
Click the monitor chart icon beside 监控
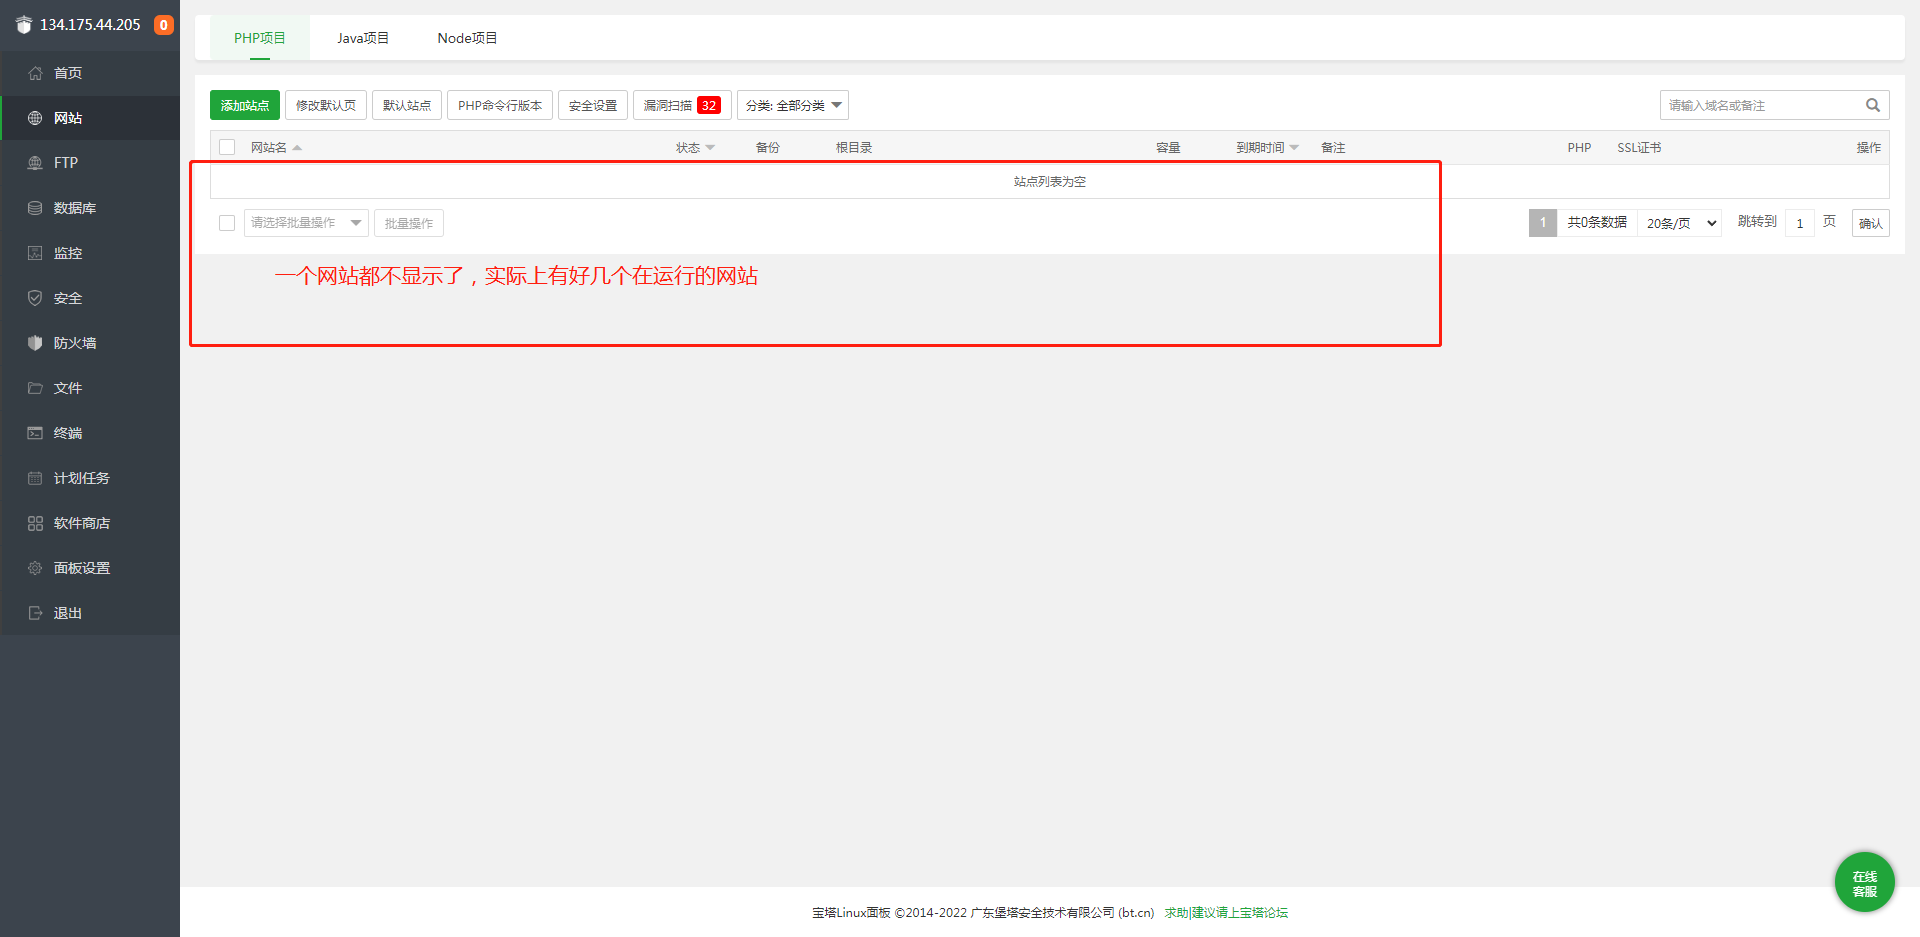coord(35,253)
